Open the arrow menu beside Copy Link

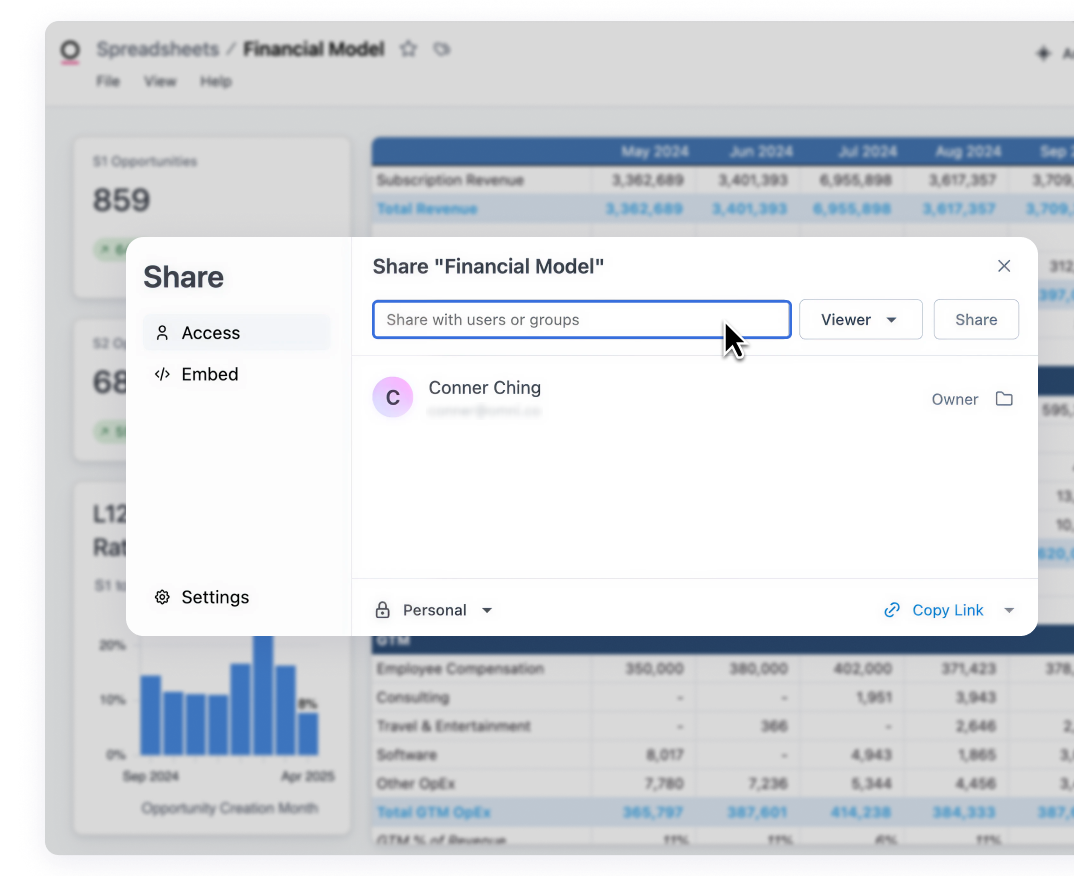pyautogui.click(x=1009, y=610)
